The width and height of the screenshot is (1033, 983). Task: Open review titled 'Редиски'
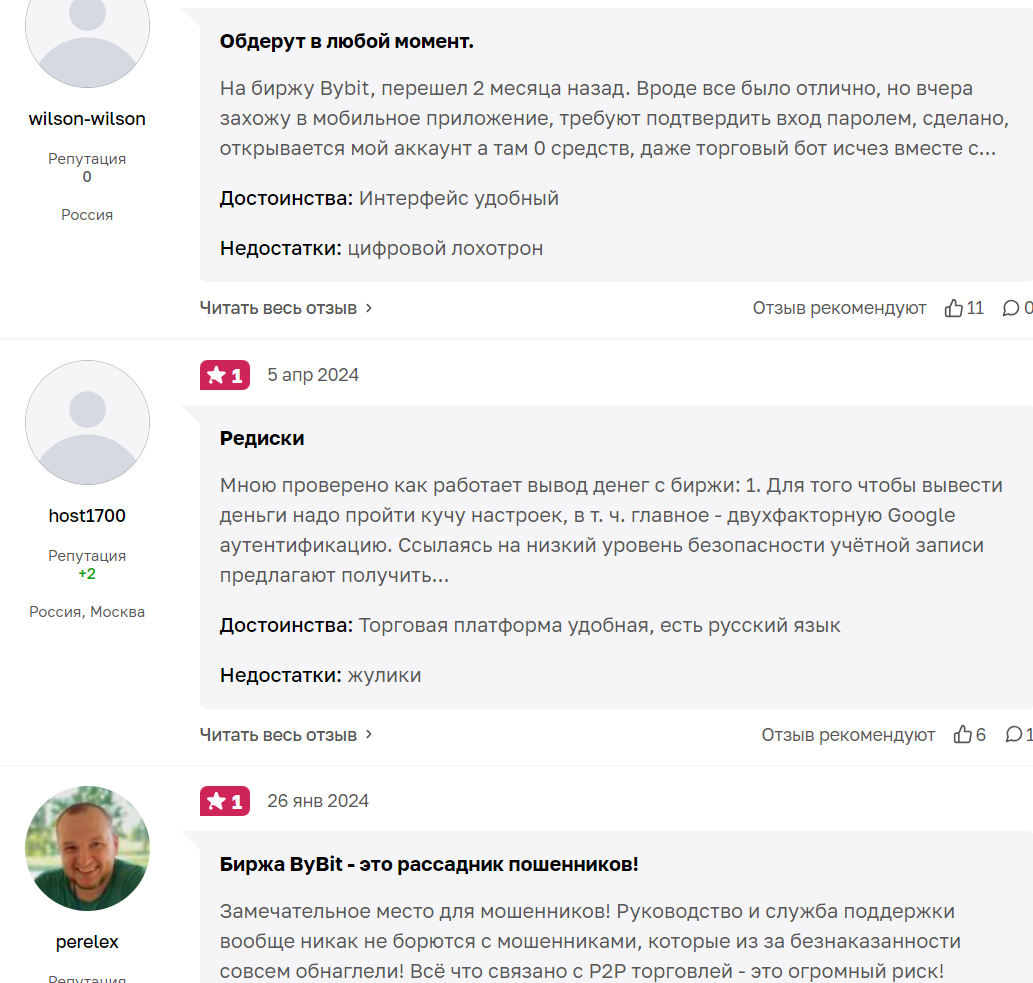[262, 438]
